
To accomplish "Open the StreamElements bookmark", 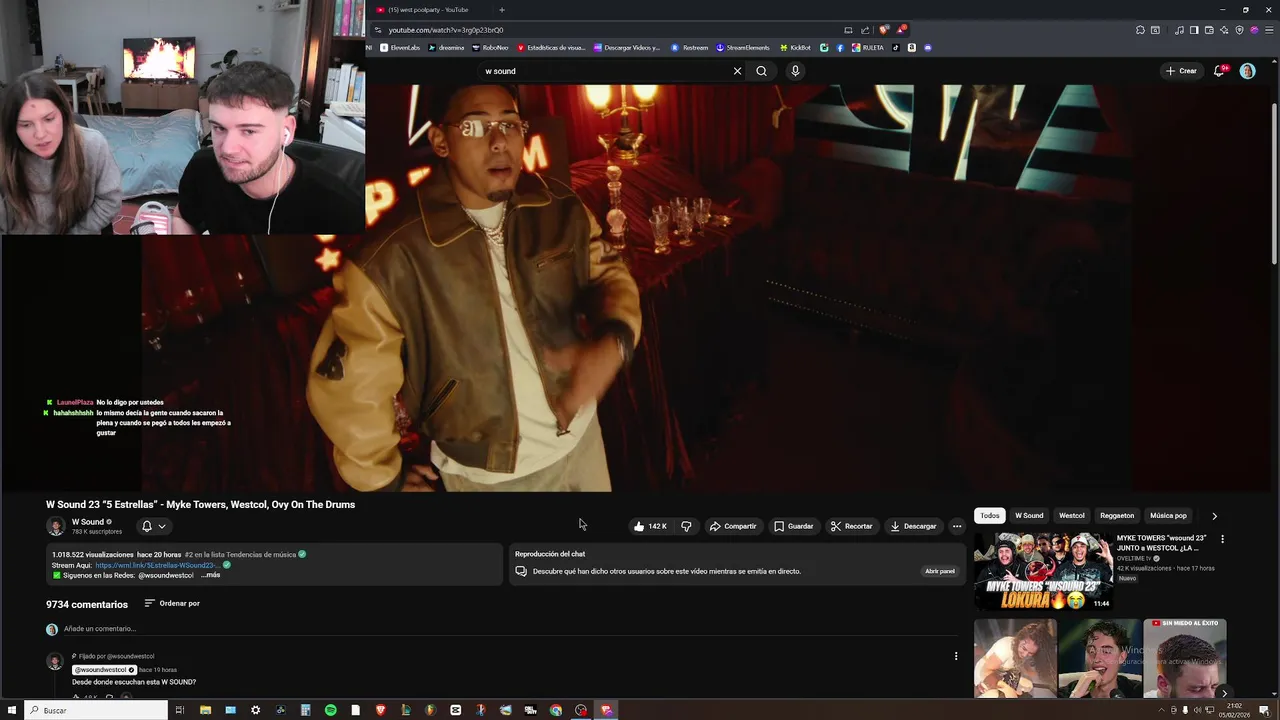I will (743, 47).
